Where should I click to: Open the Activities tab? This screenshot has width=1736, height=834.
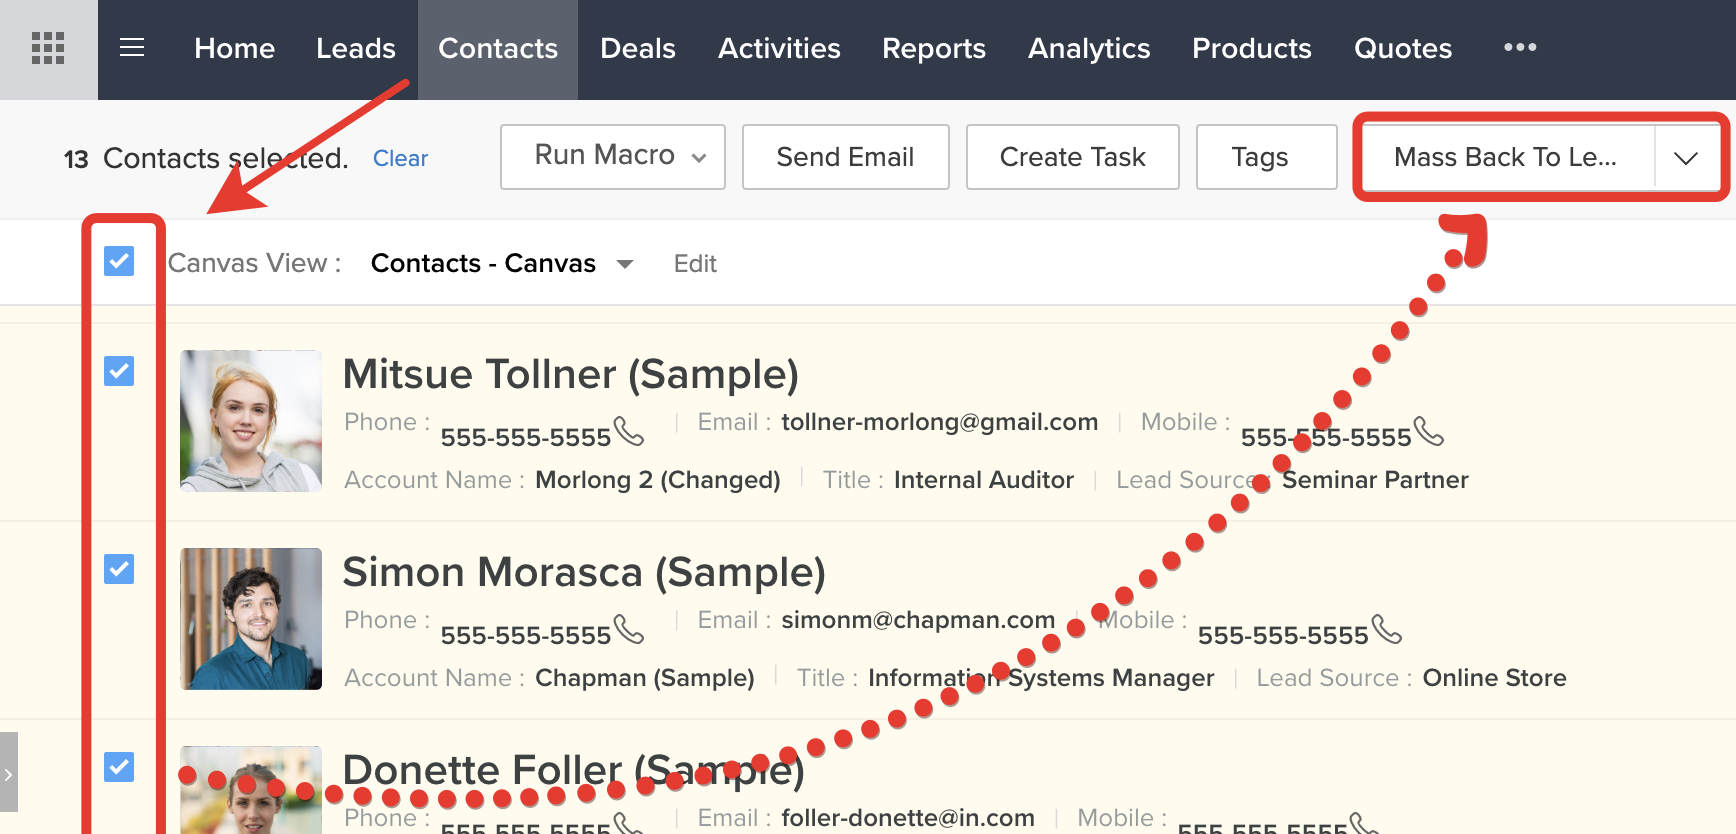click(x=779, y=48)
